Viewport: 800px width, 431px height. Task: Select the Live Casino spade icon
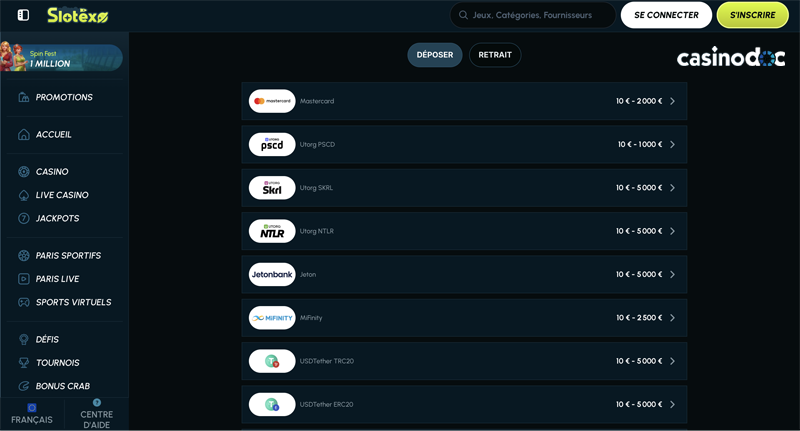point(23,195)
